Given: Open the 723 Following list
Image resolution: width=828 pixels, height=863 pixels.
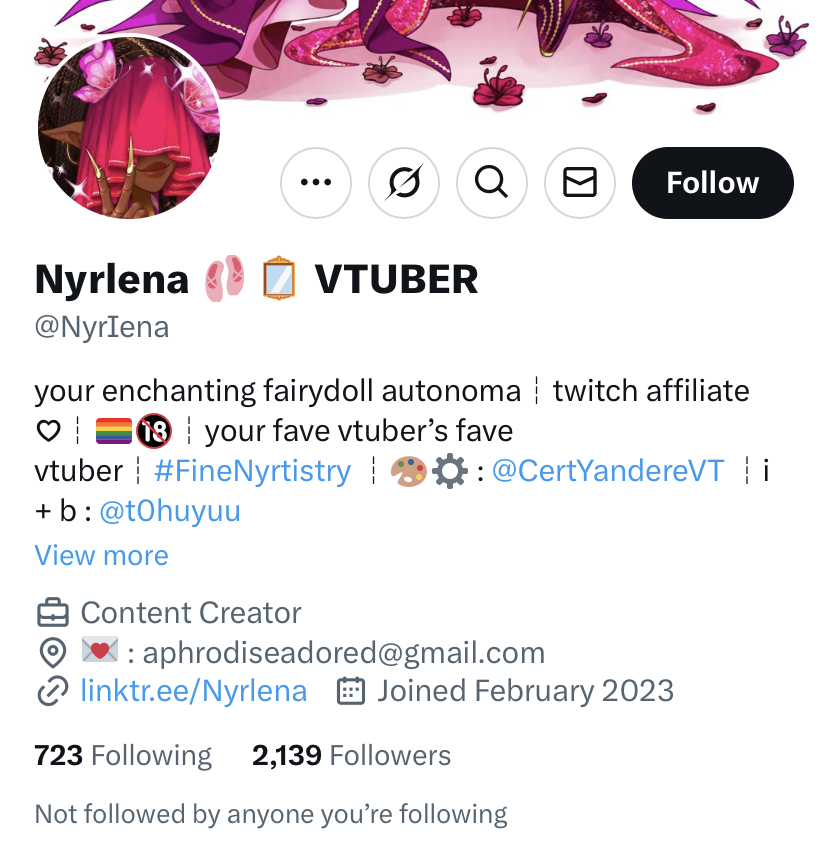Looking at the screenshot, I should pyautogui.click(x=123, y=755).
